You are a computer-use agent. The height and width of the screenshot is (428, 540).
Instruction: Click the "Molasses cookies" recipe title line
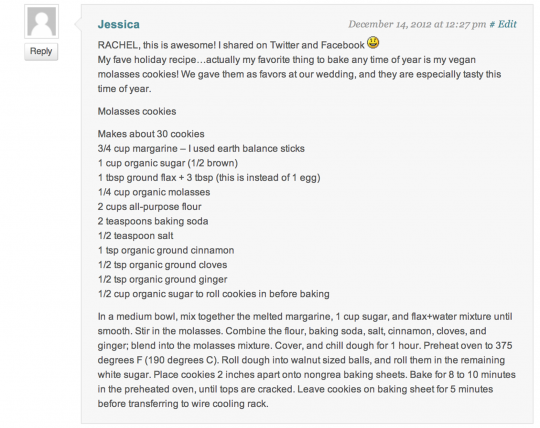(137, 111)
